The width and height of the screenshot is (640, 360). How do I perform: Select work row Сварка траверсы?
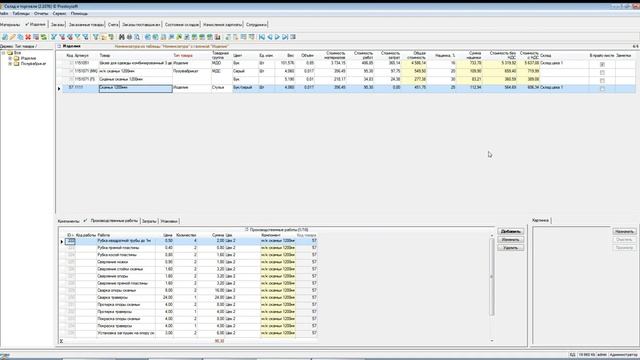191,298
